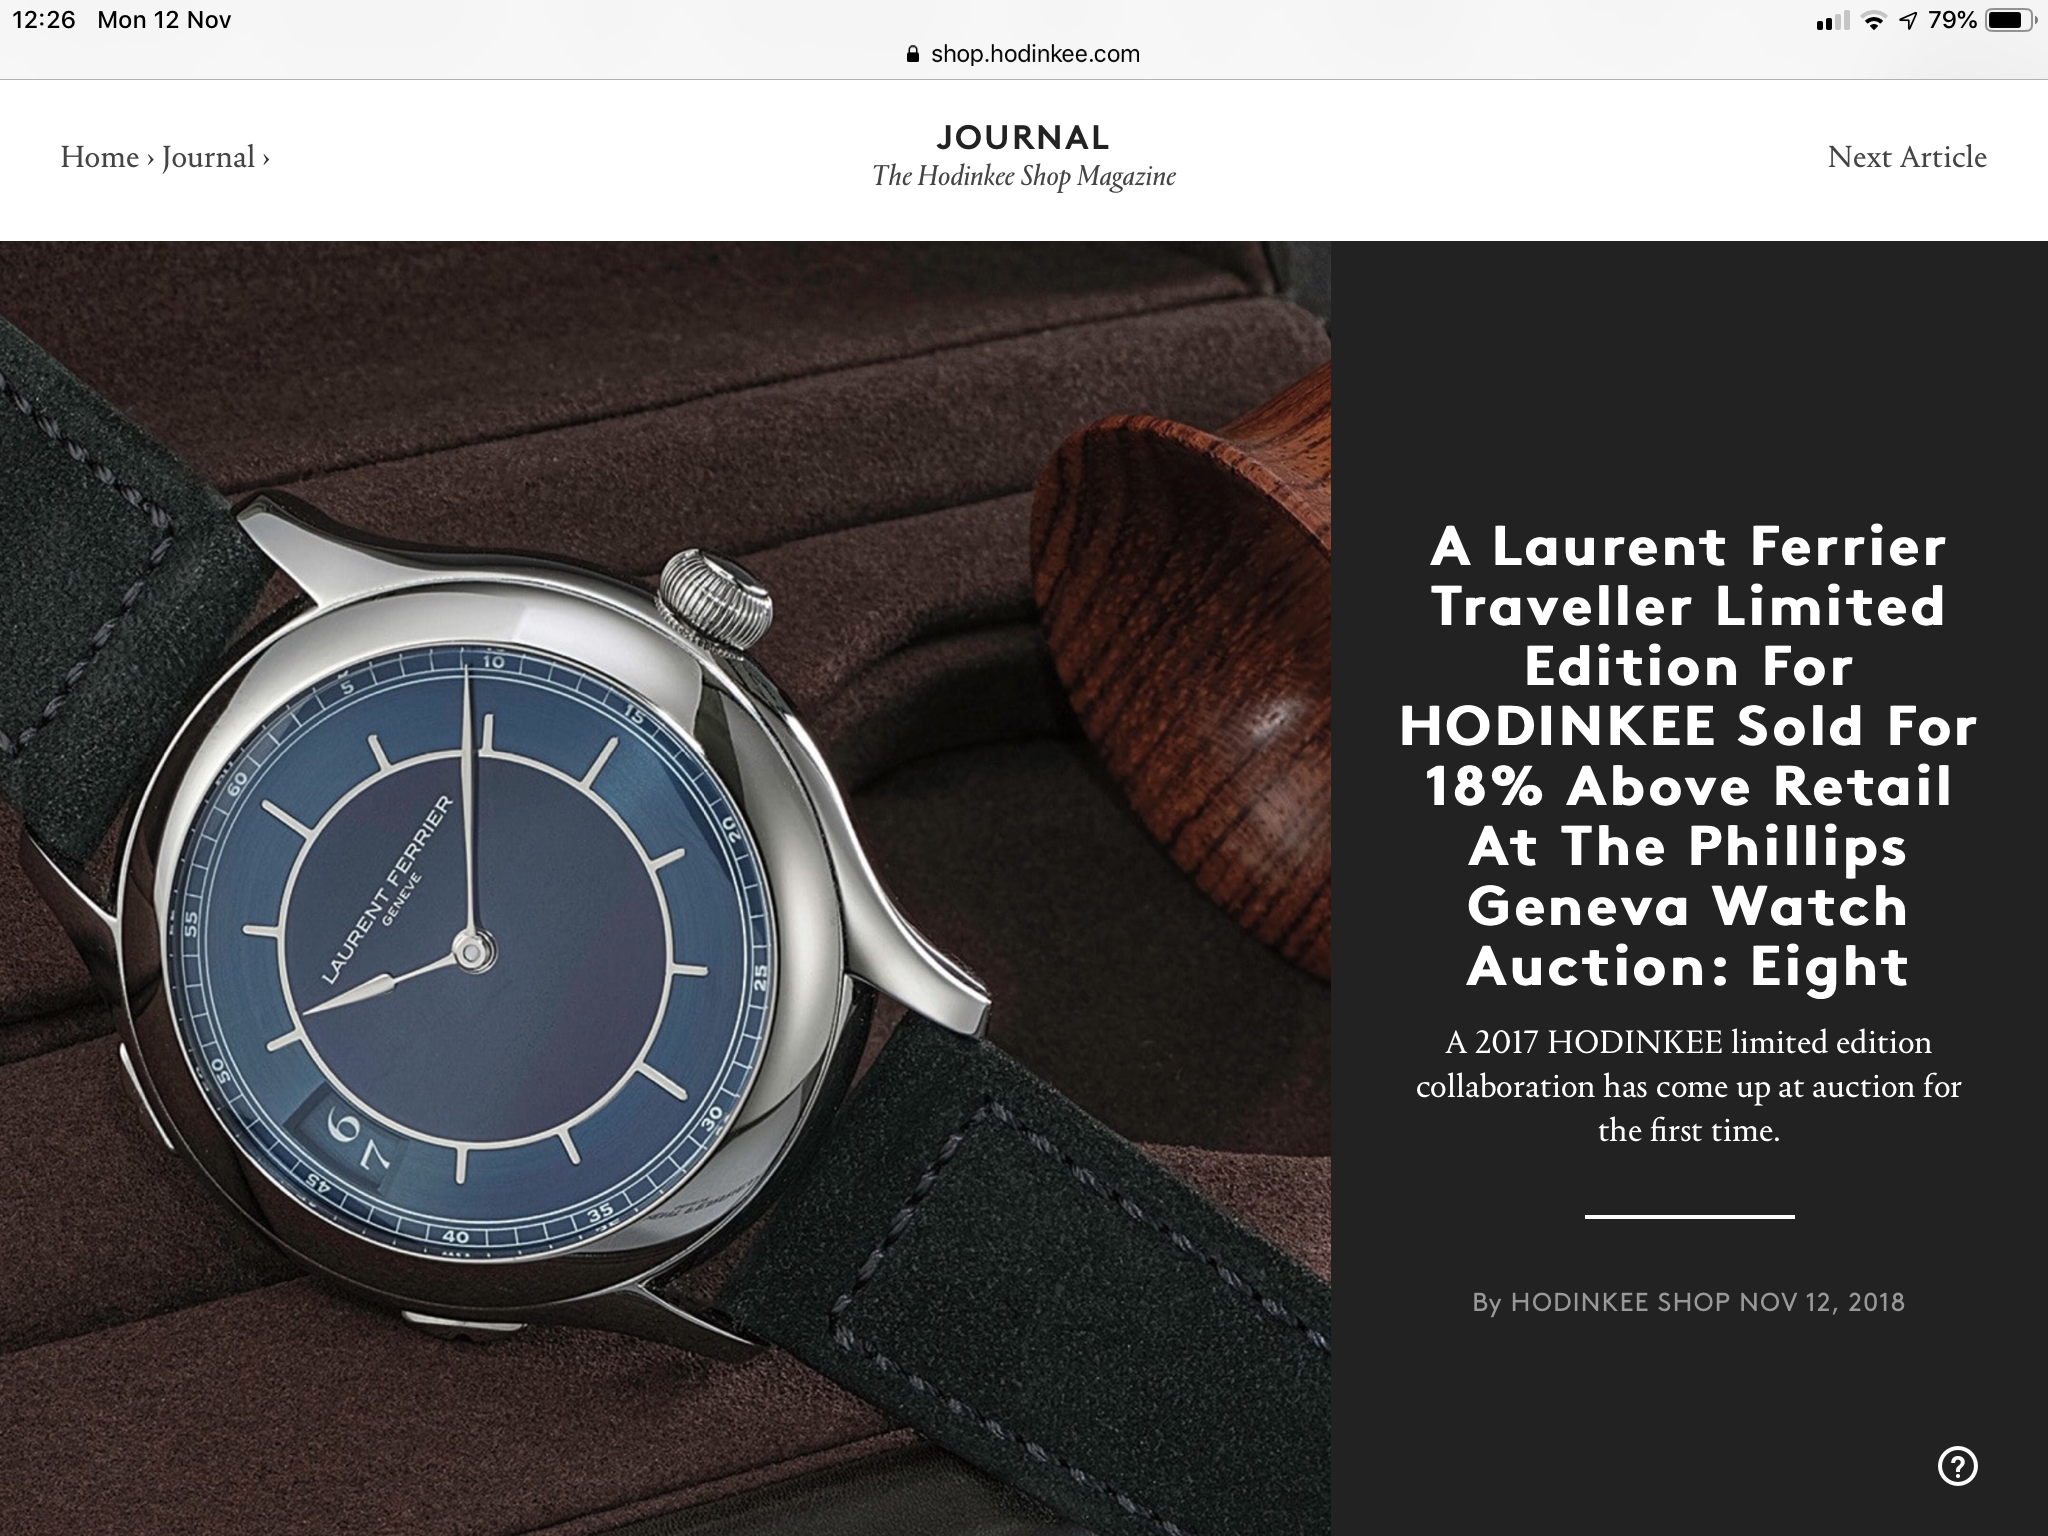Click the article subtitle about 2017 collaboration

point(1688,1086)
